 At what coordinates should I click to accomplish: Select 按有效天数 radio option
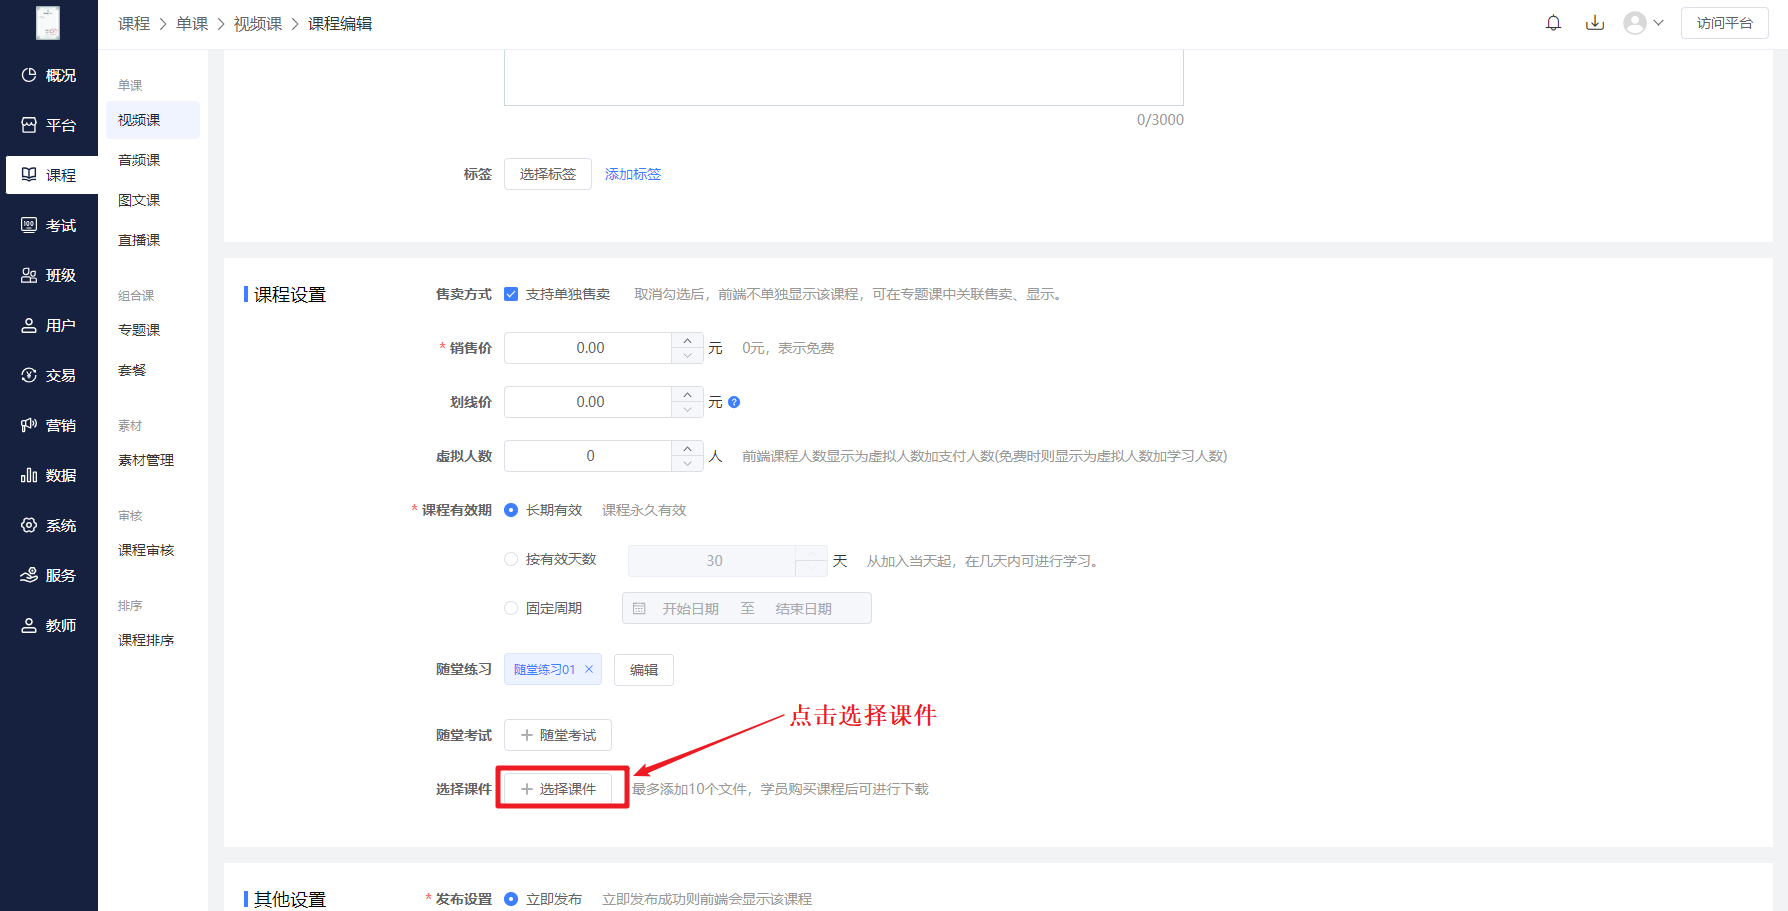tap(511, 559)
